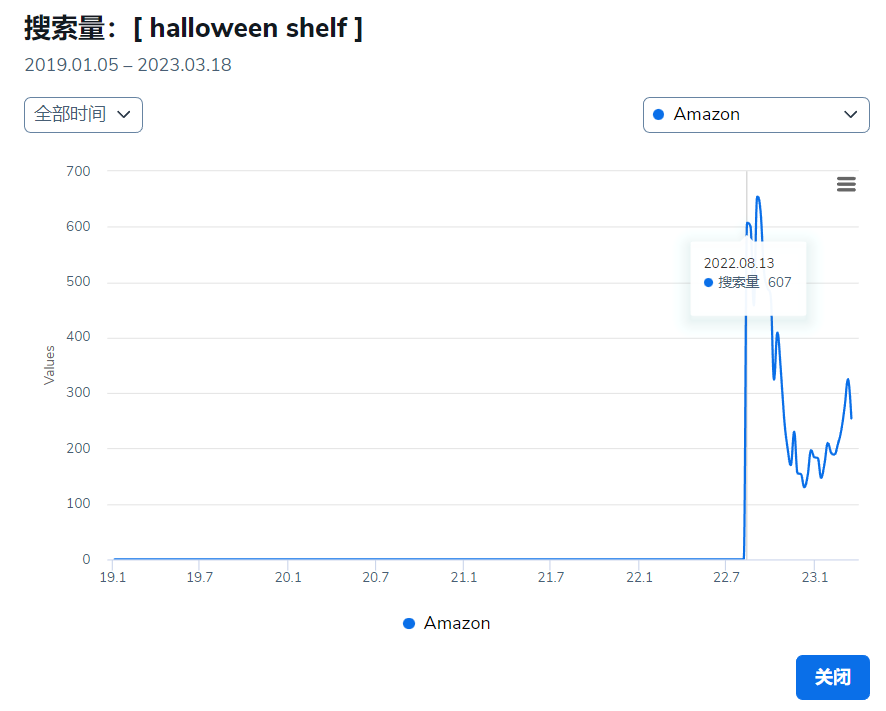Click the chevron arrow on 全部时间 selector

(124, 114)
